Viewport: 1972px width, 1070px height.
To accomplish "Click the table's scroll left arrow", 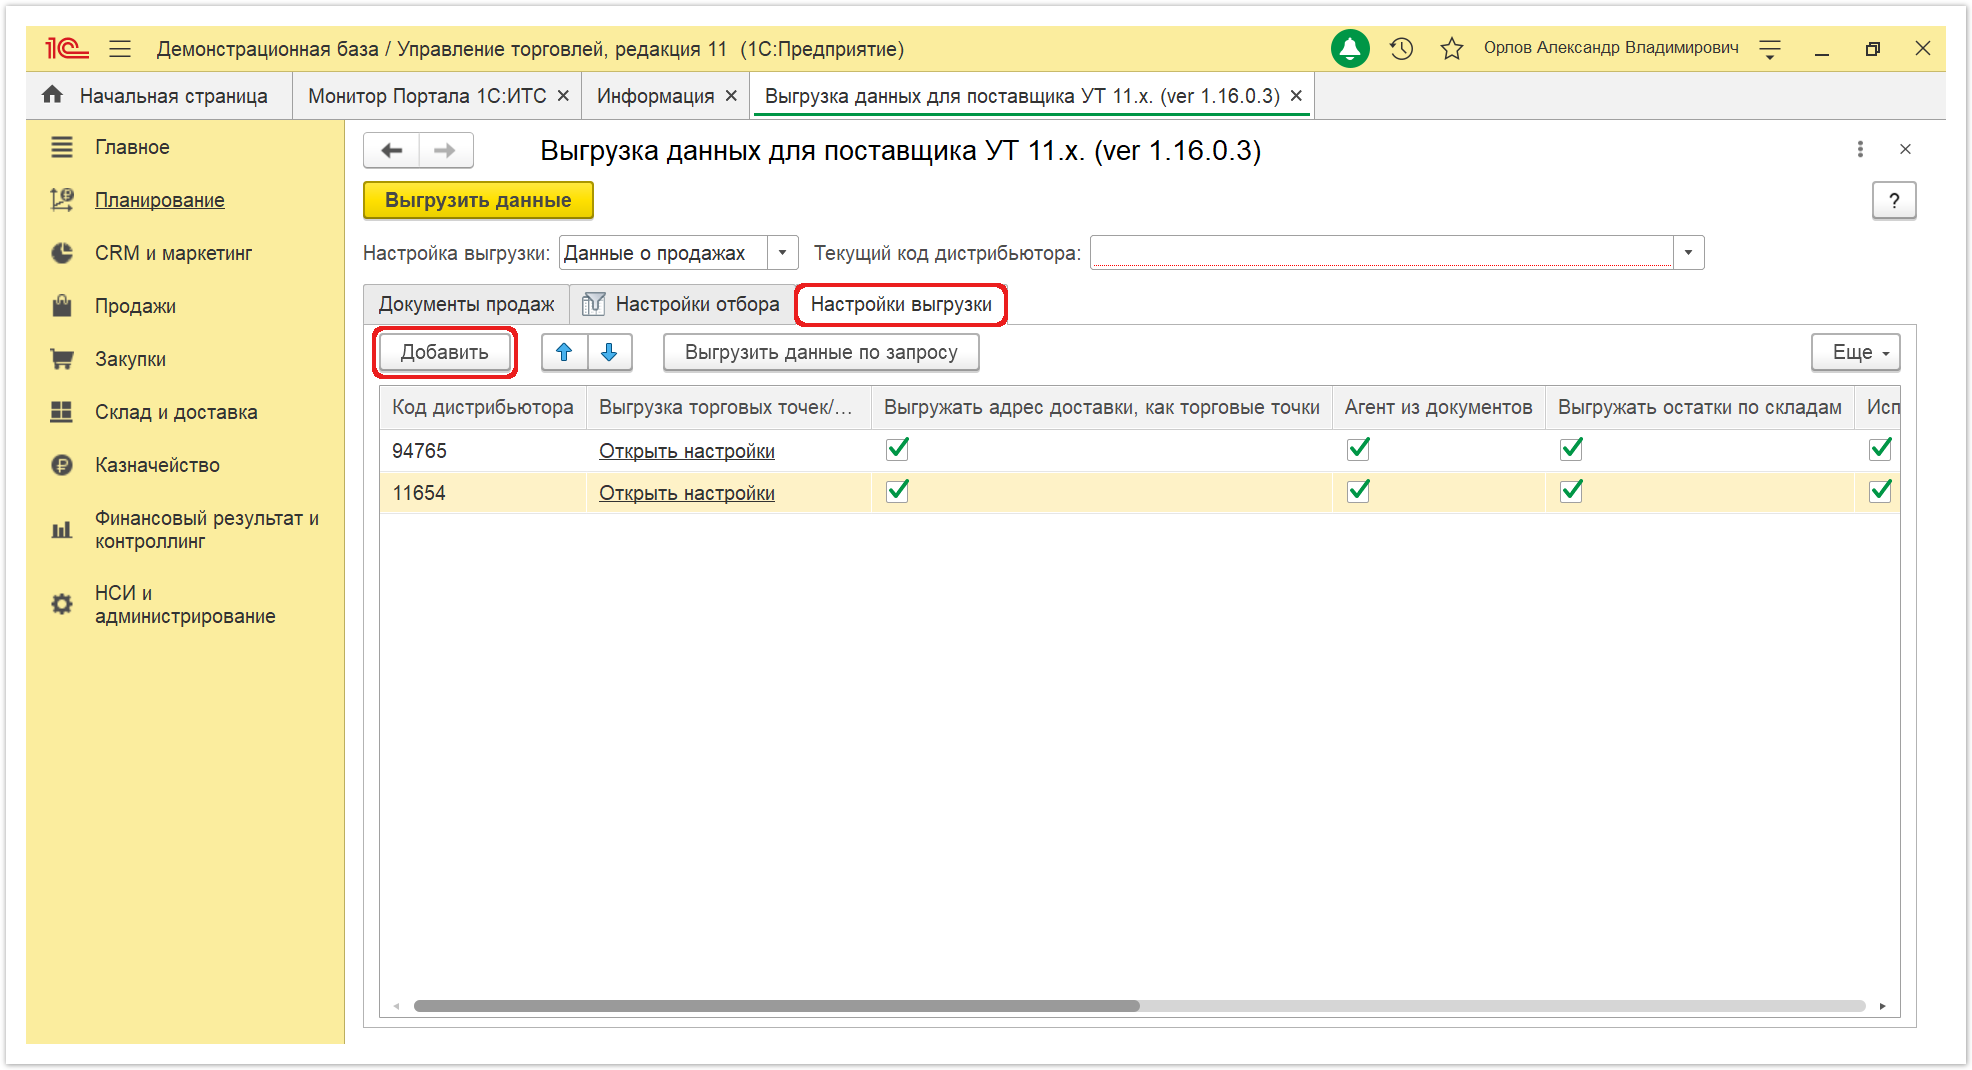I will 397,1006.
